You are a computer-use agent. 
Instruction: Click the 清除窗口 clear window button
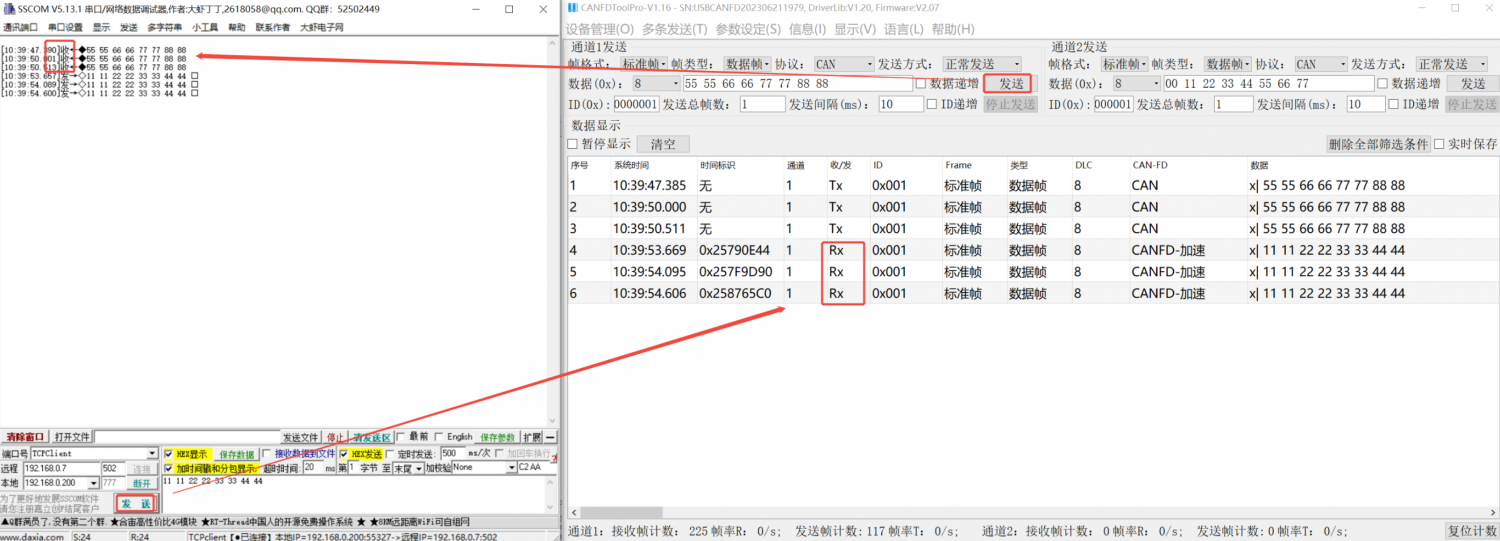(x=26, y=437)
